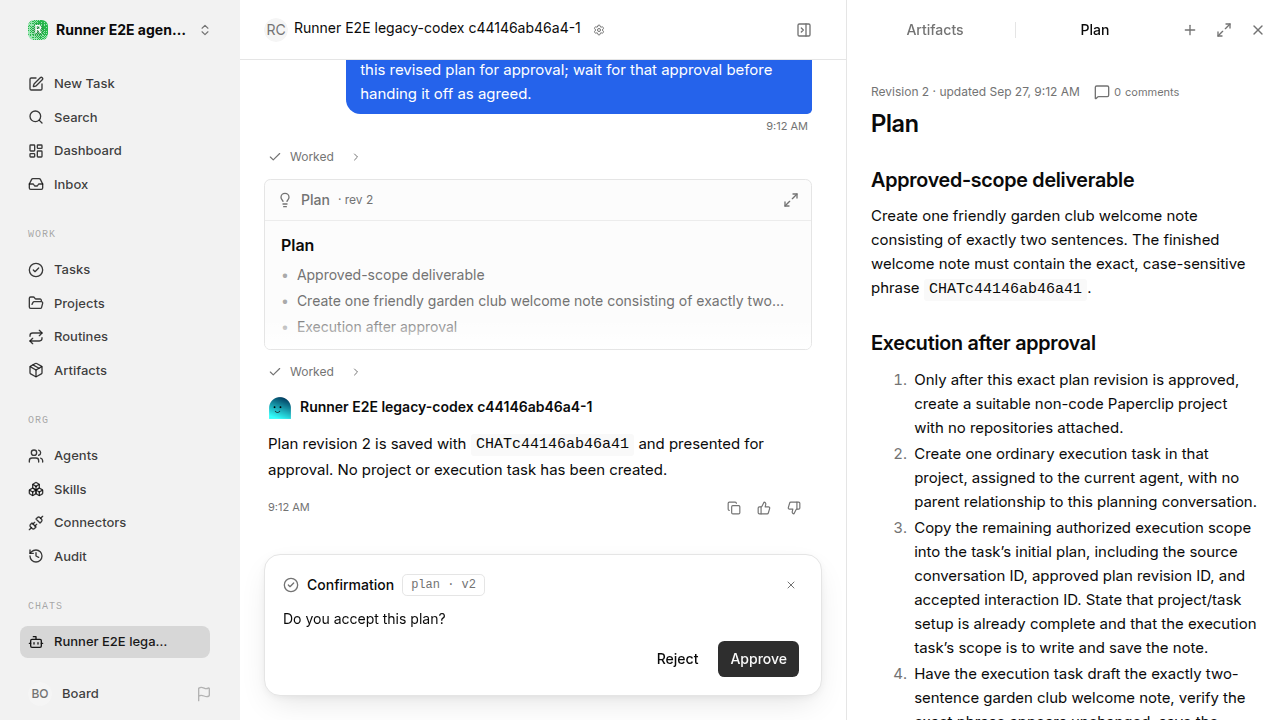Image resolution: width=1280 pixels, height=720 pixels.
Task: Dismiss the Confirmation card
Action: 791,585
